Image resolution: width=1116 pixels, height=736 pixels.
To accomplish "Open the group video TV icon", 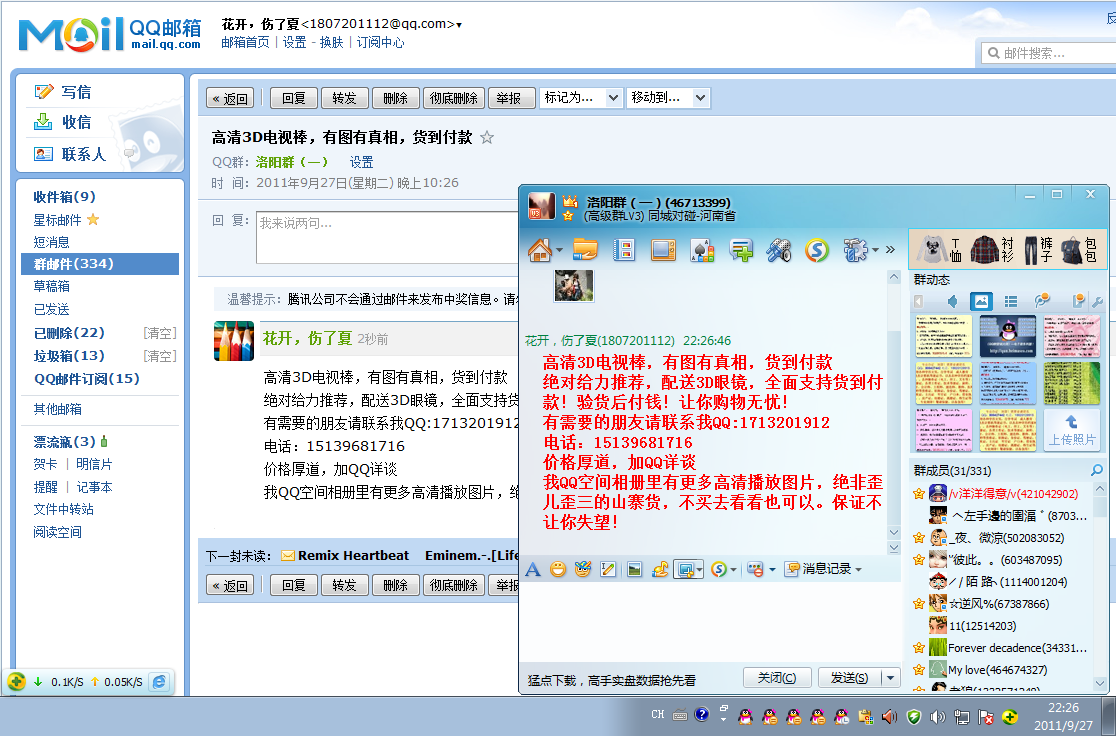I will click(x=663, y=250).
